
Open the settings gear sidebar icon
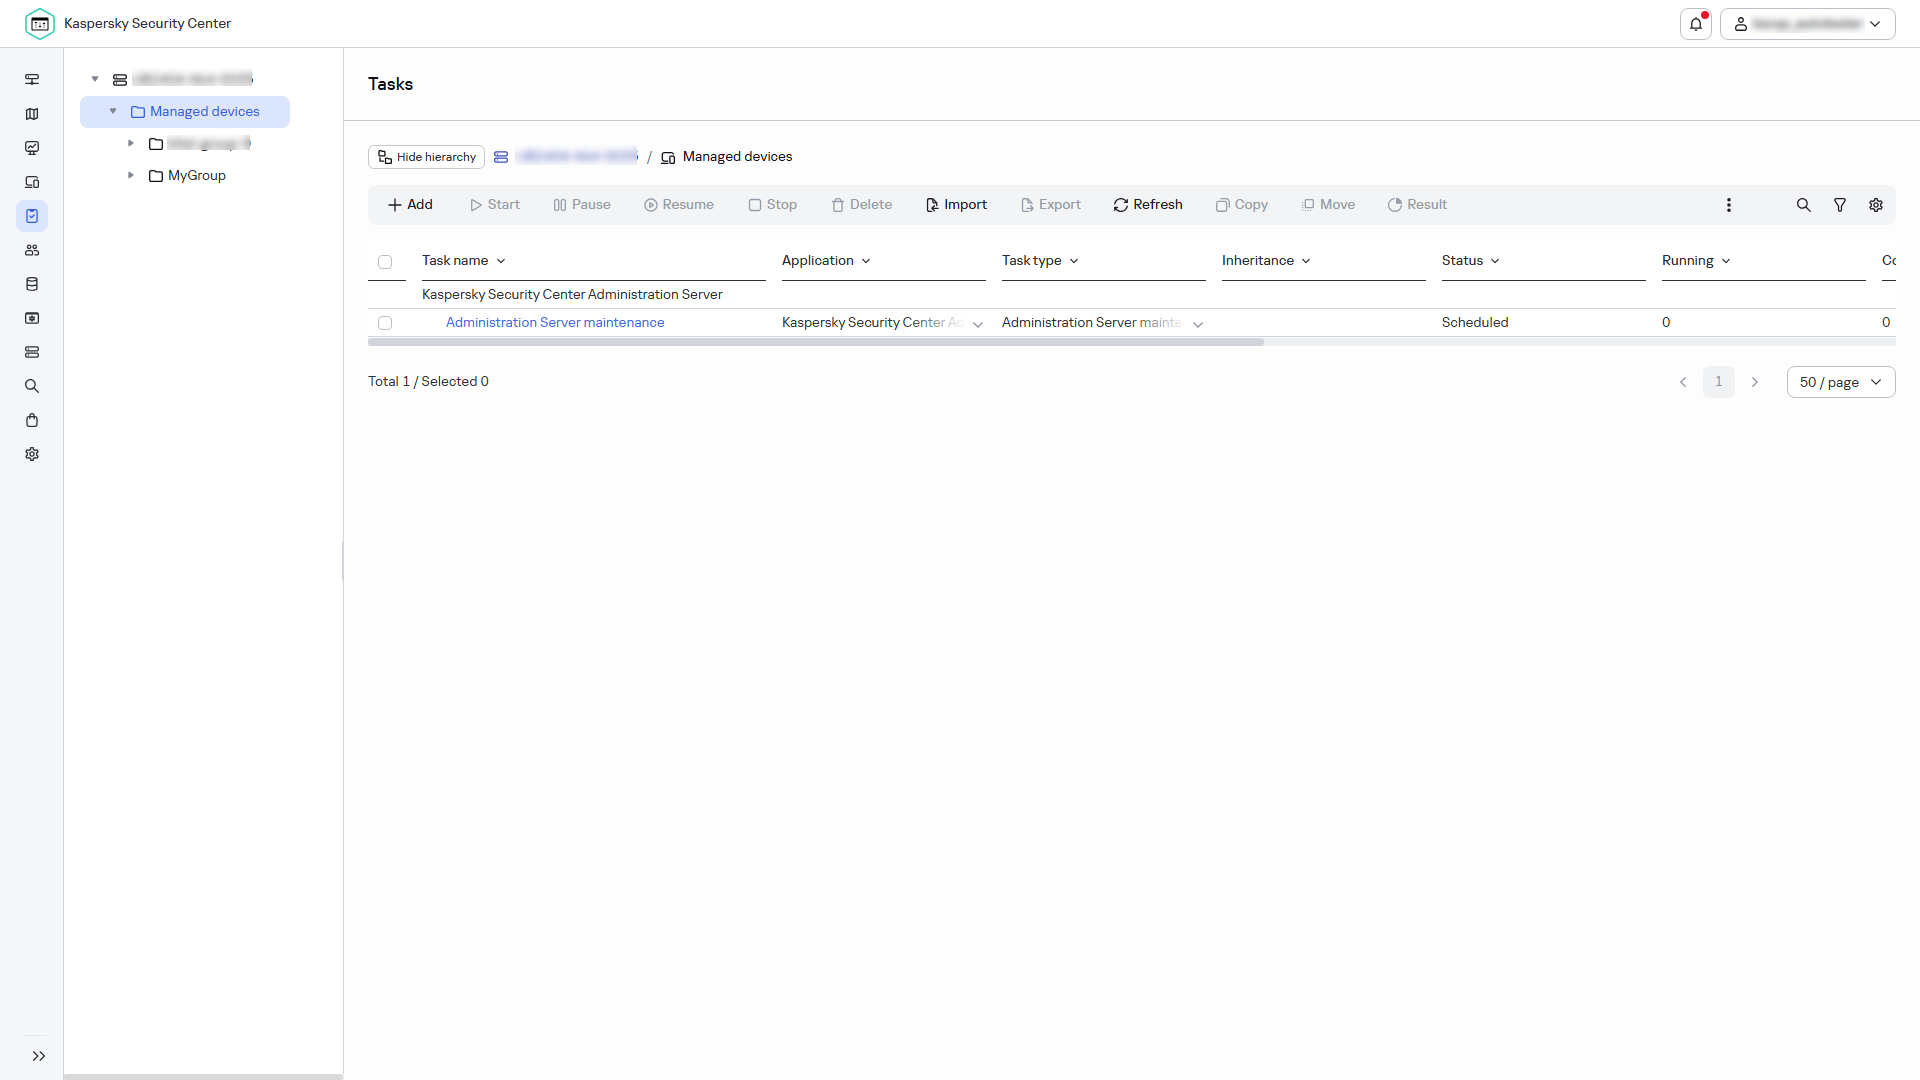click(x=32, y=454)
